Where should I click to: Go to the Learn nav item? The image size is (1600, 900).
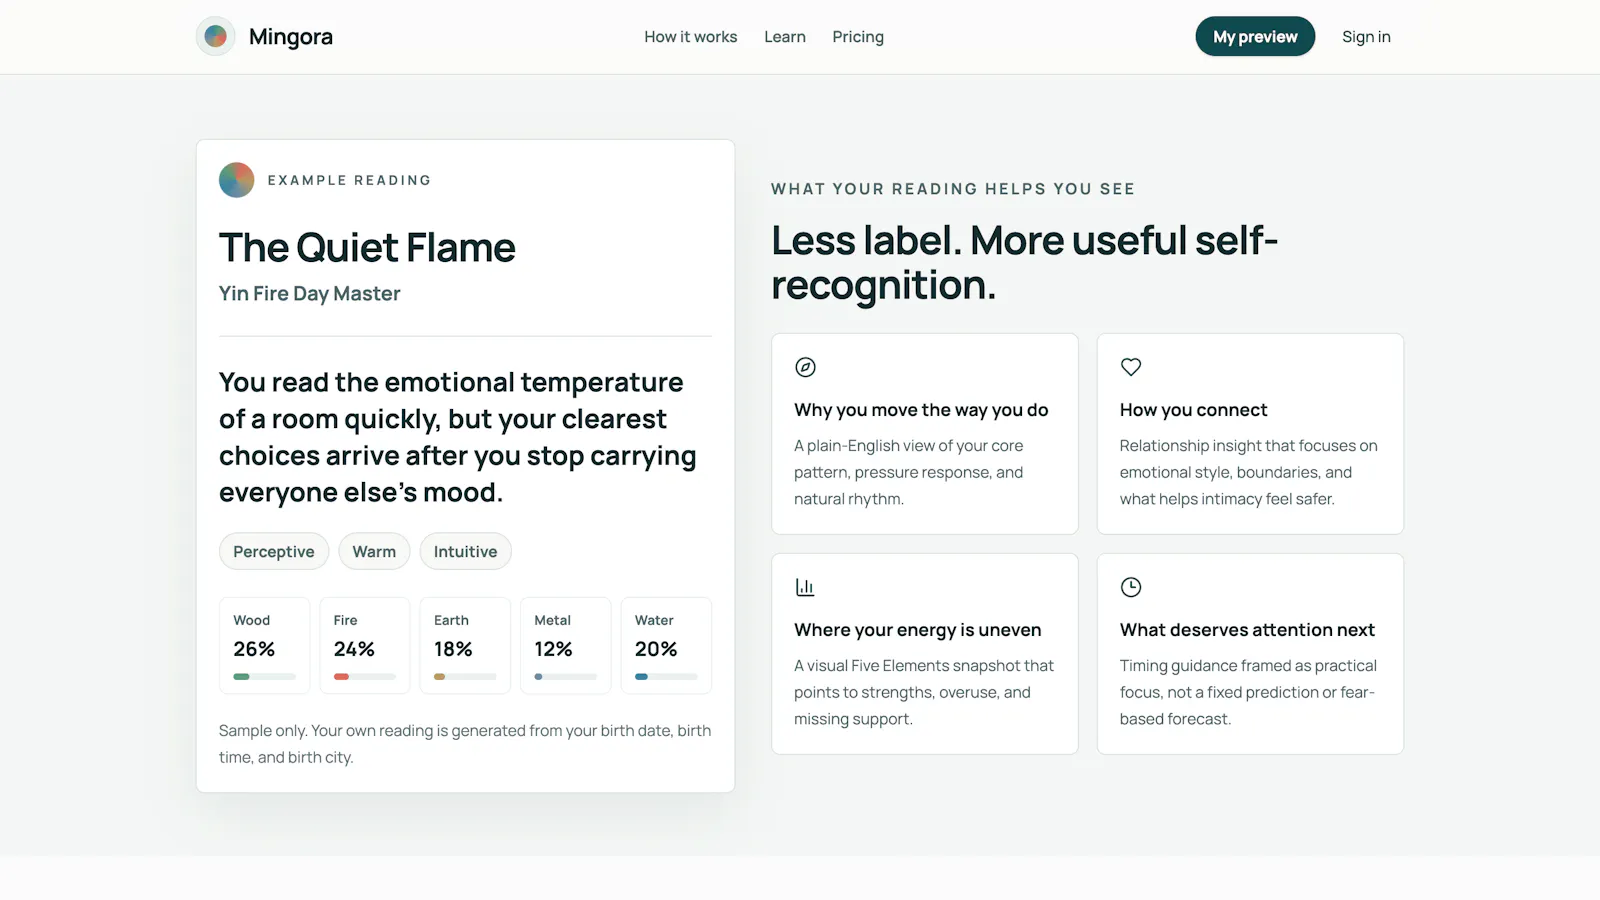[x=785, y=37]
